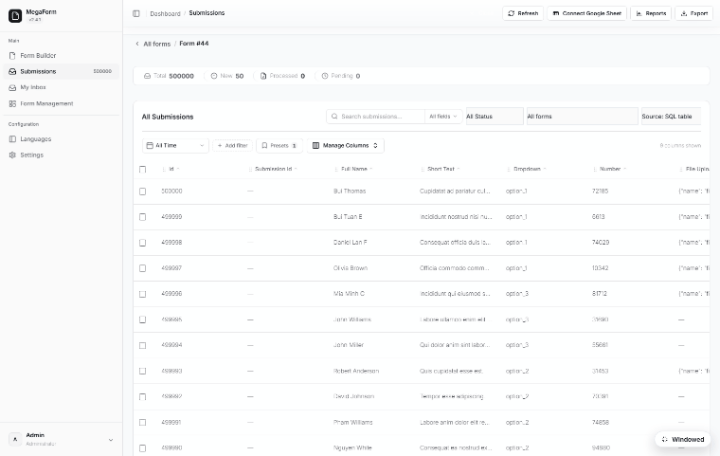This screenshot has width=720, height=456.
Task: Check the row 499996 checkbox
Action: click(x=143, y=294)
